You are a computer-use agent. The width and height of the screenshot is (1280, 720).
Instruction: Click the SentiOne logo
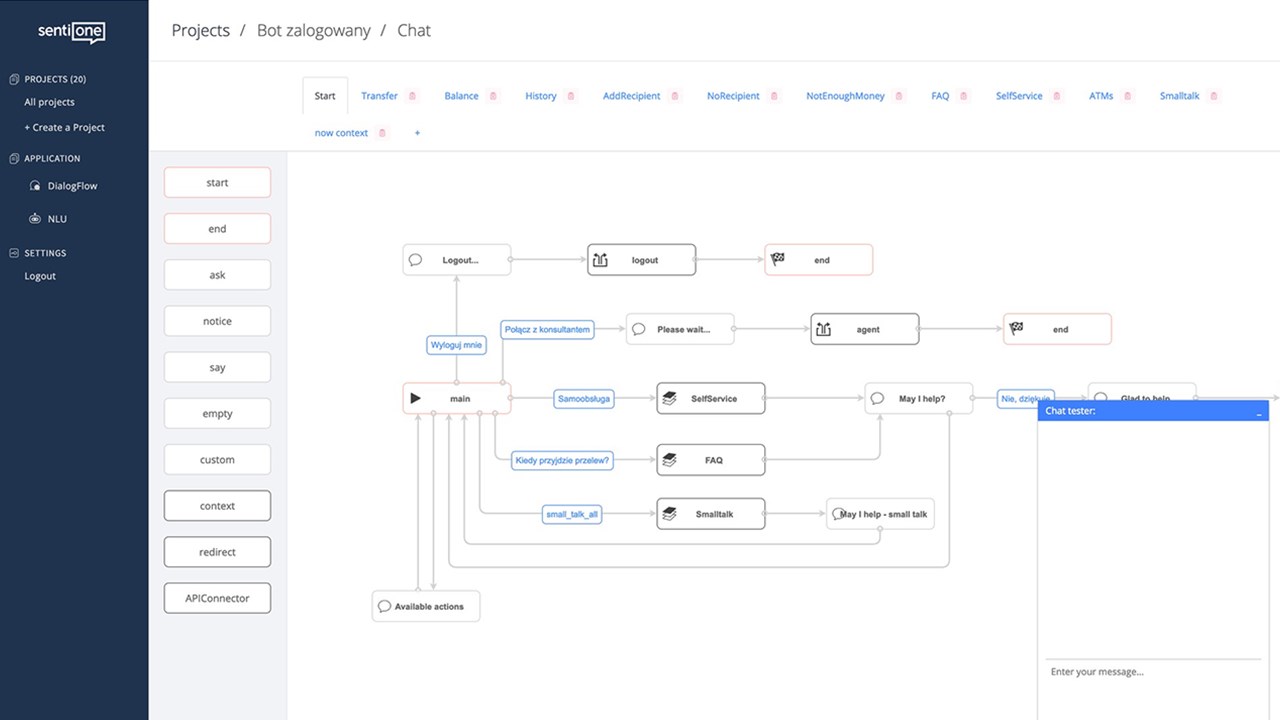coord(71,32)
